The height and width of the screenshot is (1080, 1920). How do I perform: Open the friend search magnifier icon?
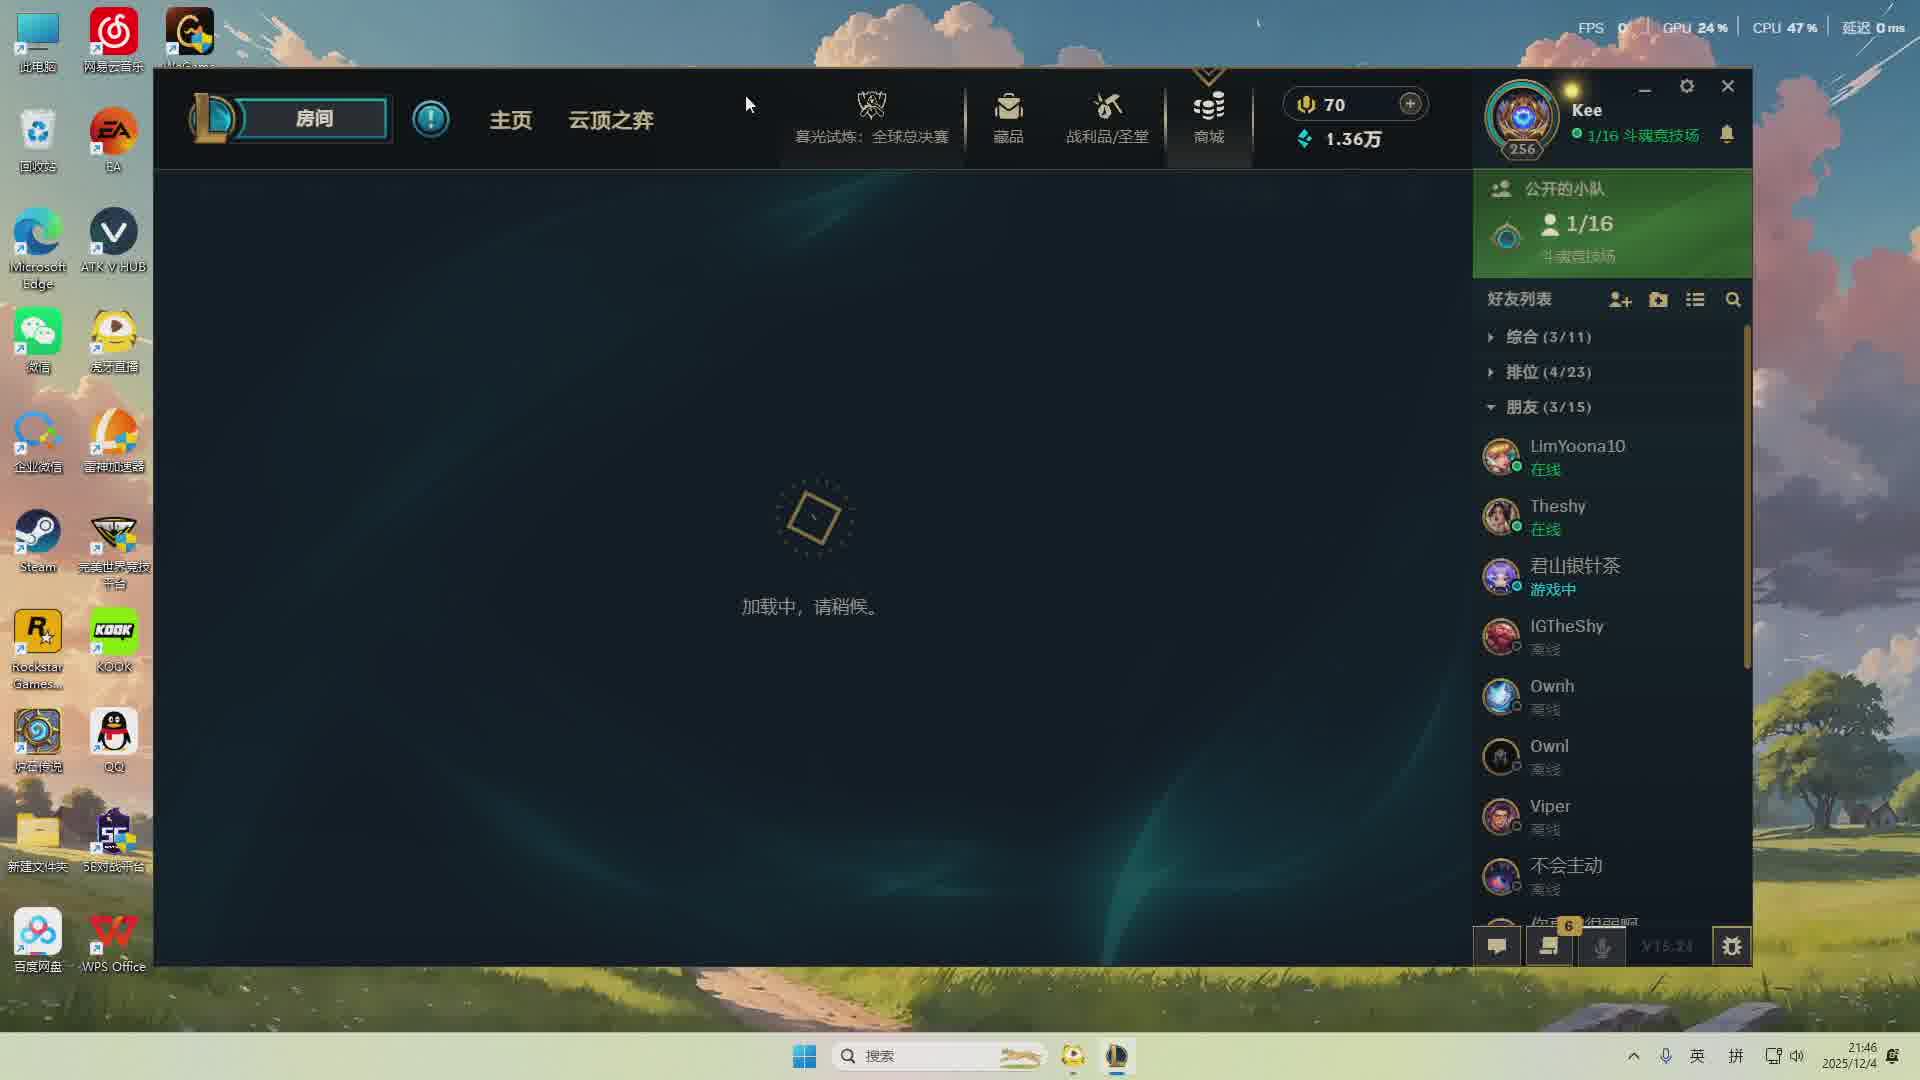[x=1733, y=299]
